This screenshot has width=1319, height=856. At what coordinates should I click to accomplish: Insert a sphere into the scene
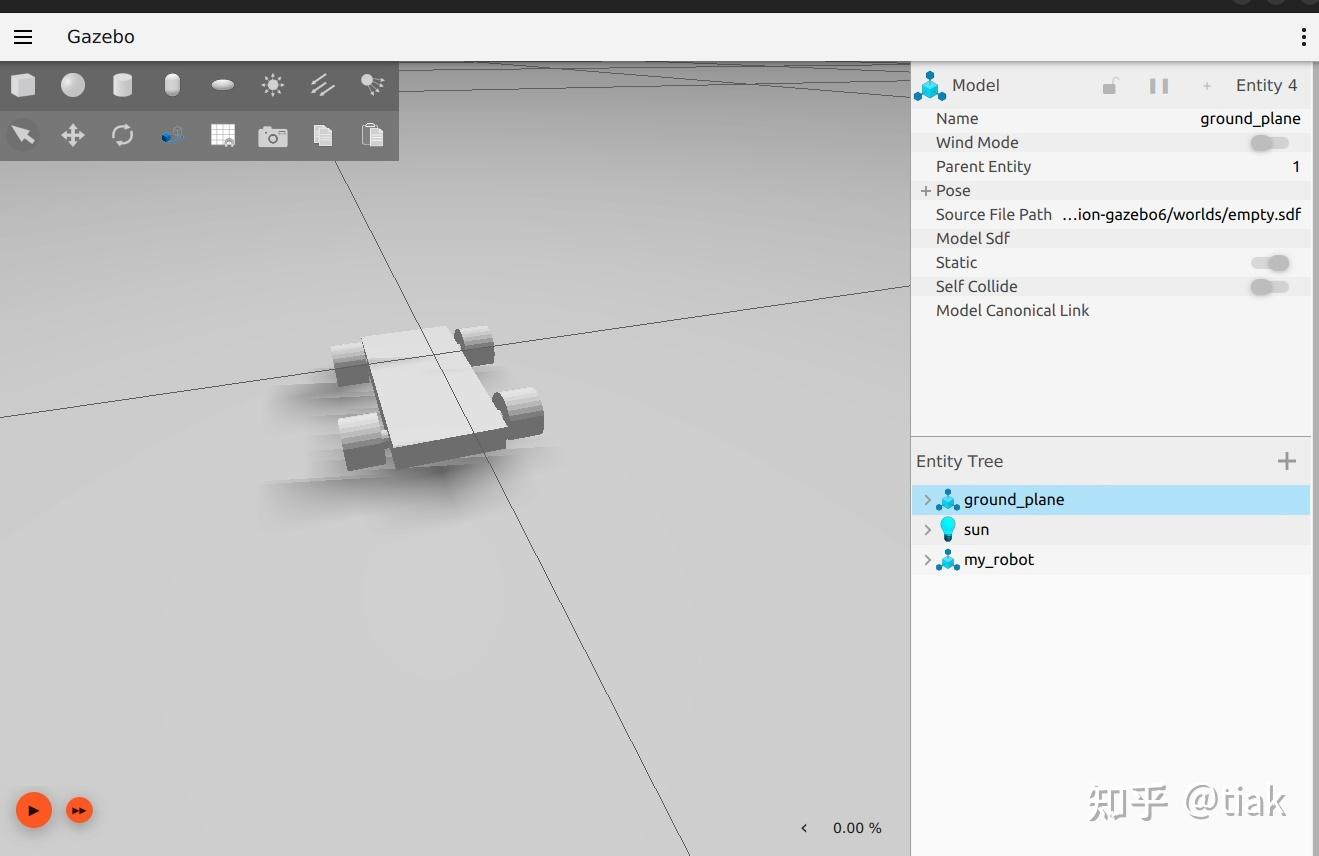[x=72, y=85]
